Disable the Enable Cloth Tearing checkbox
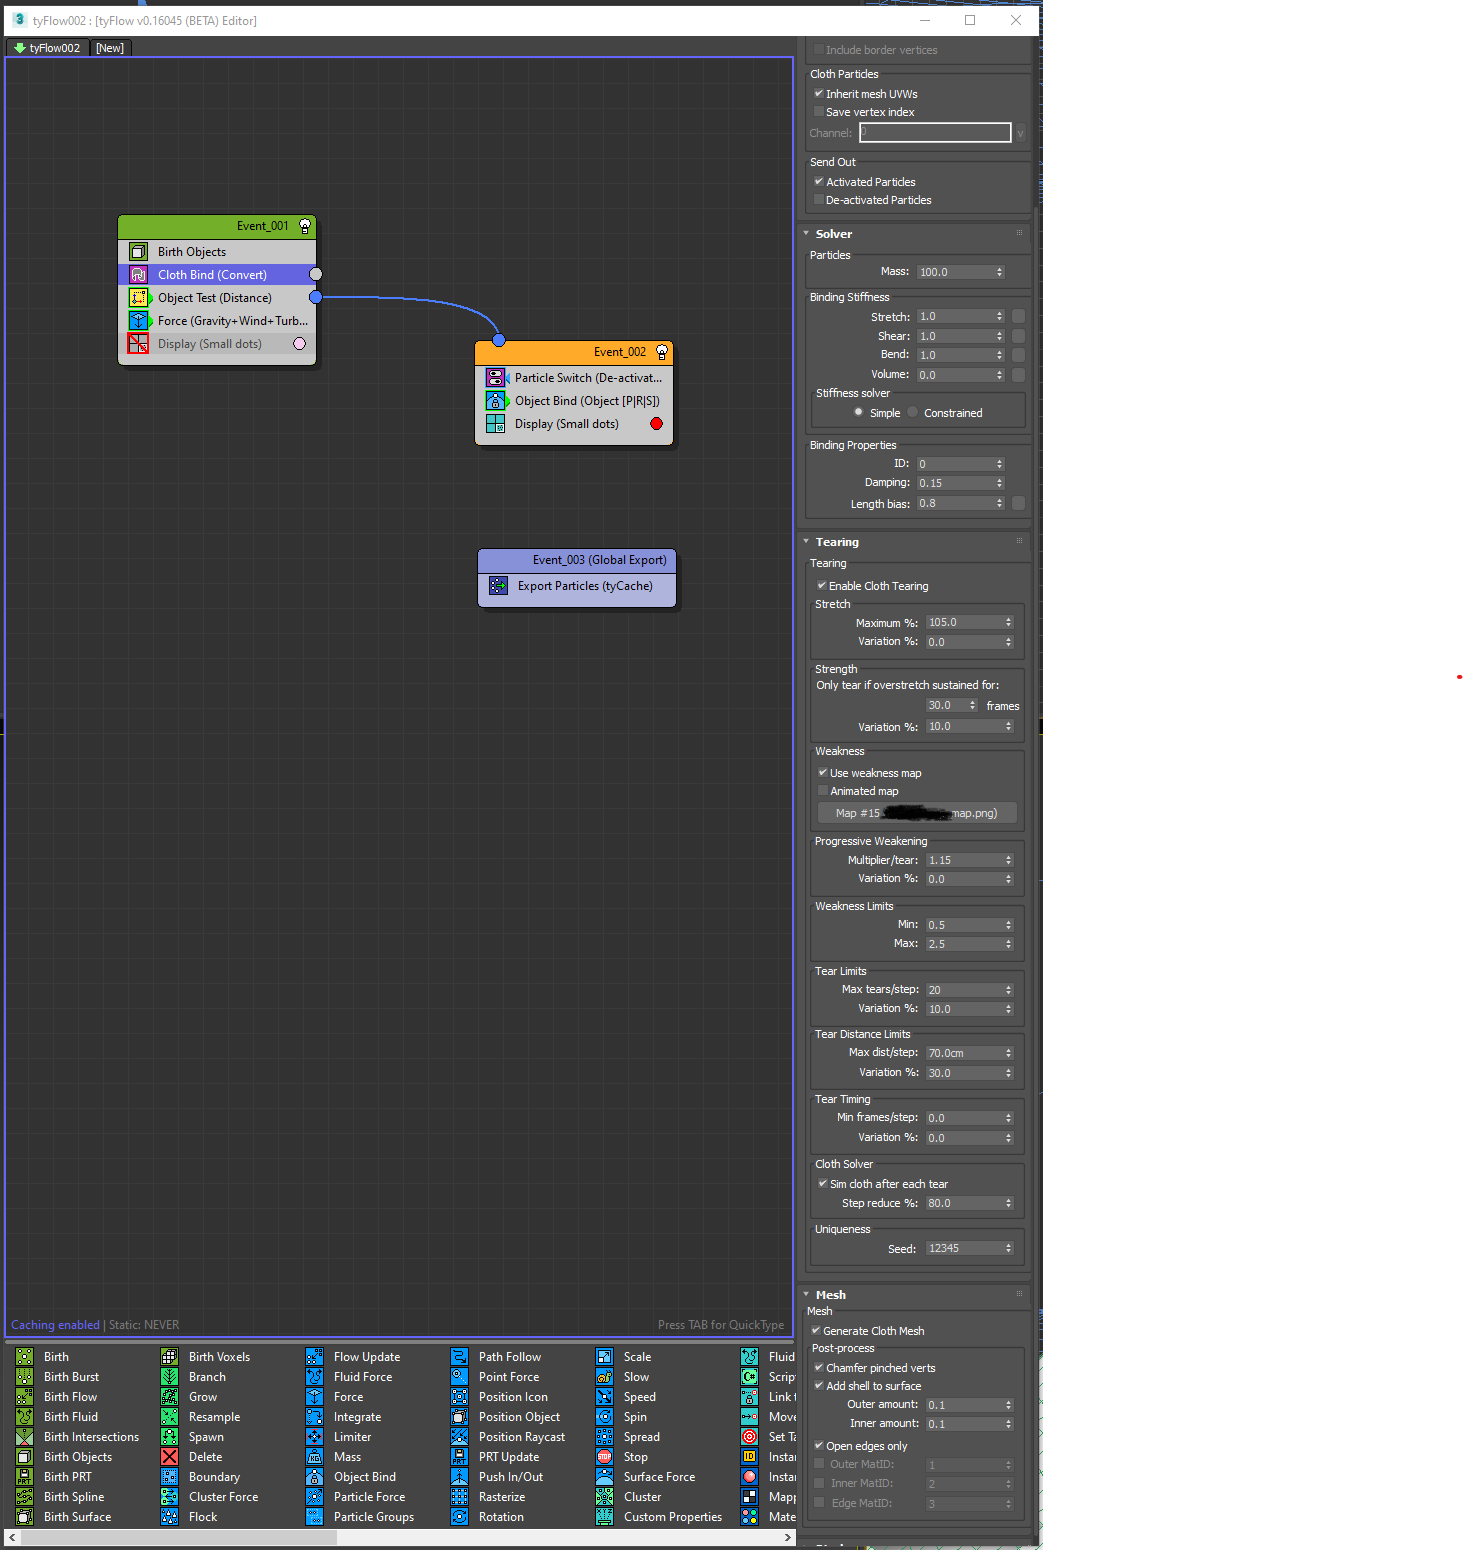1463x1550 pixels. [x=822, y=586]
